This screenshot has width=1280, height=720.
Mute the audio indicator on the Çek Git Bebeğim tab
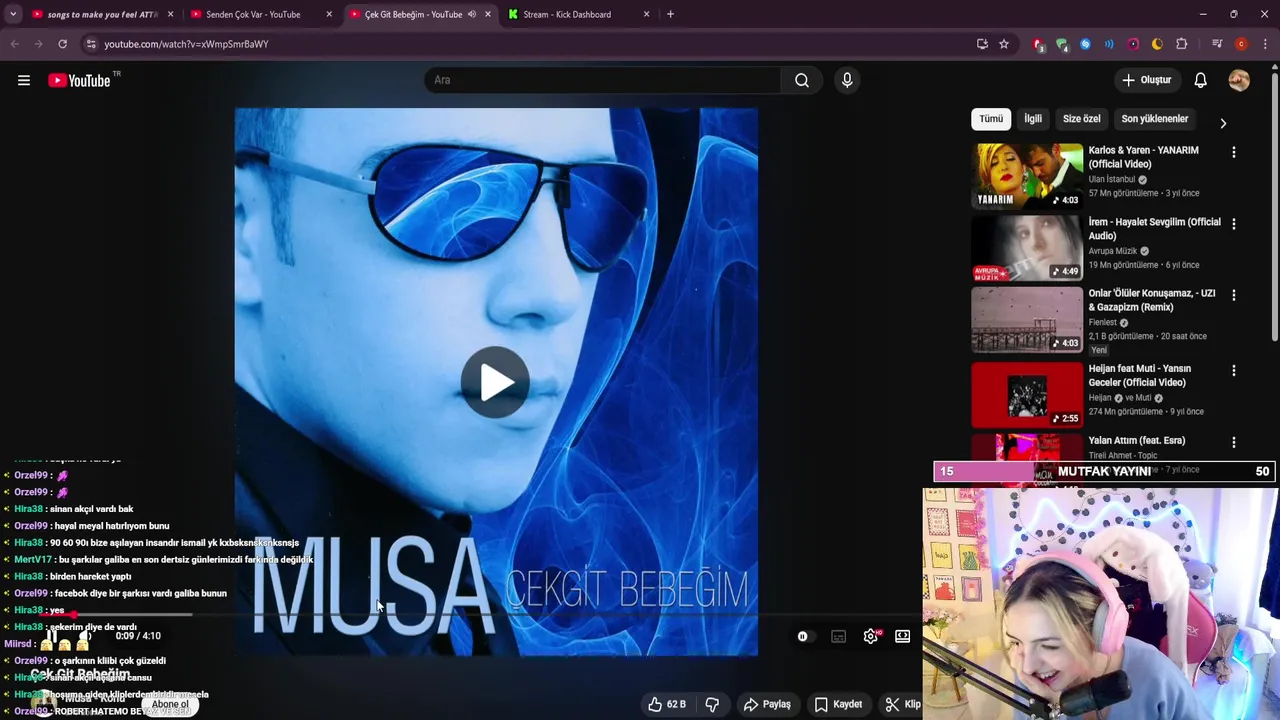(472, 14)
